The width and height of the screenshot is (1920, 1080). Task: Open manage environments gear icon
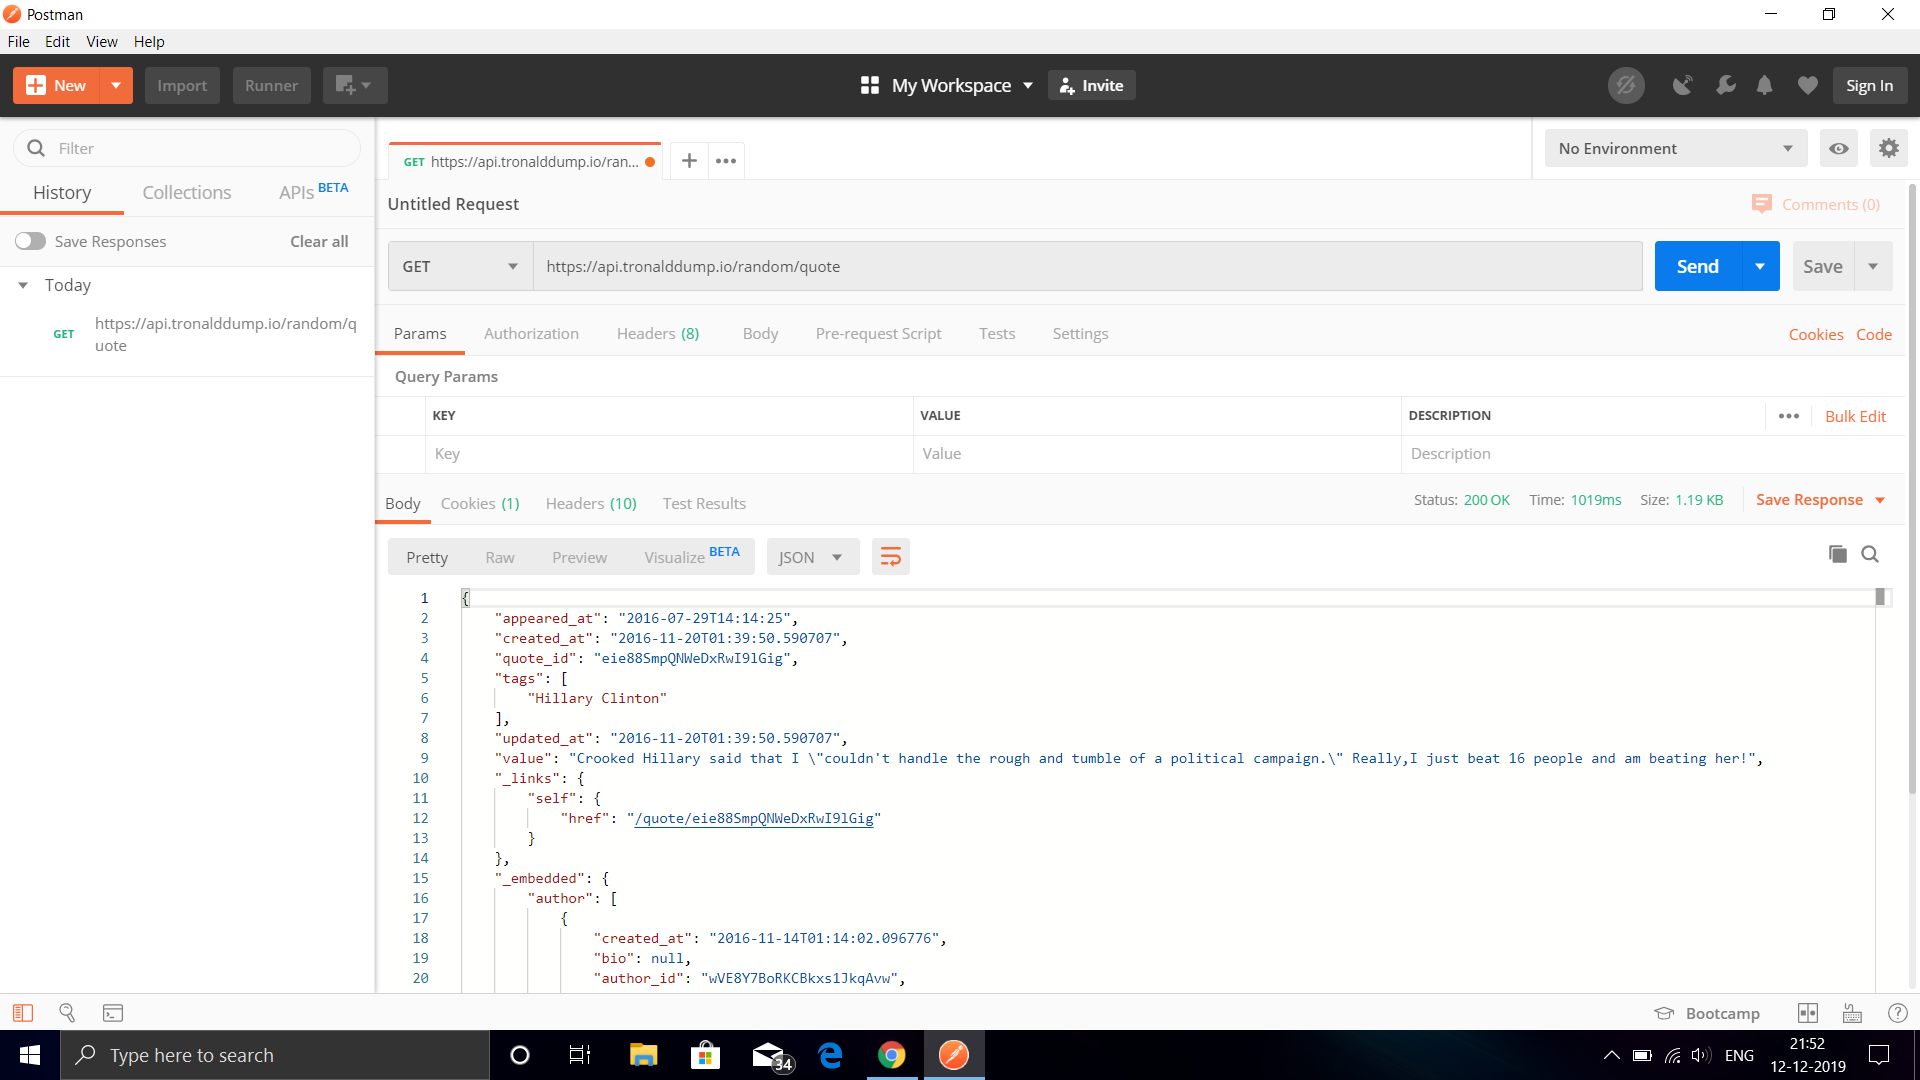1888,148
